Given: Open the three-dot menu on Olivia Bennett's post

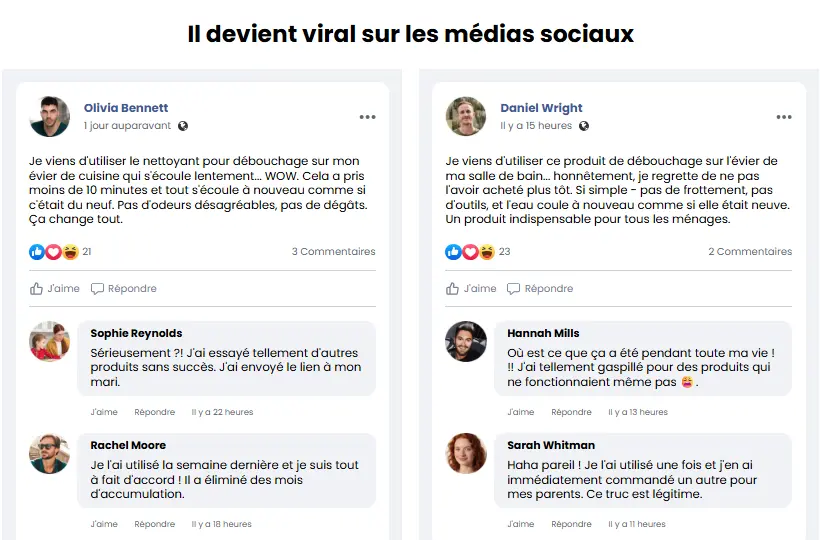Looking at the screenshot, I should [367, 117].
